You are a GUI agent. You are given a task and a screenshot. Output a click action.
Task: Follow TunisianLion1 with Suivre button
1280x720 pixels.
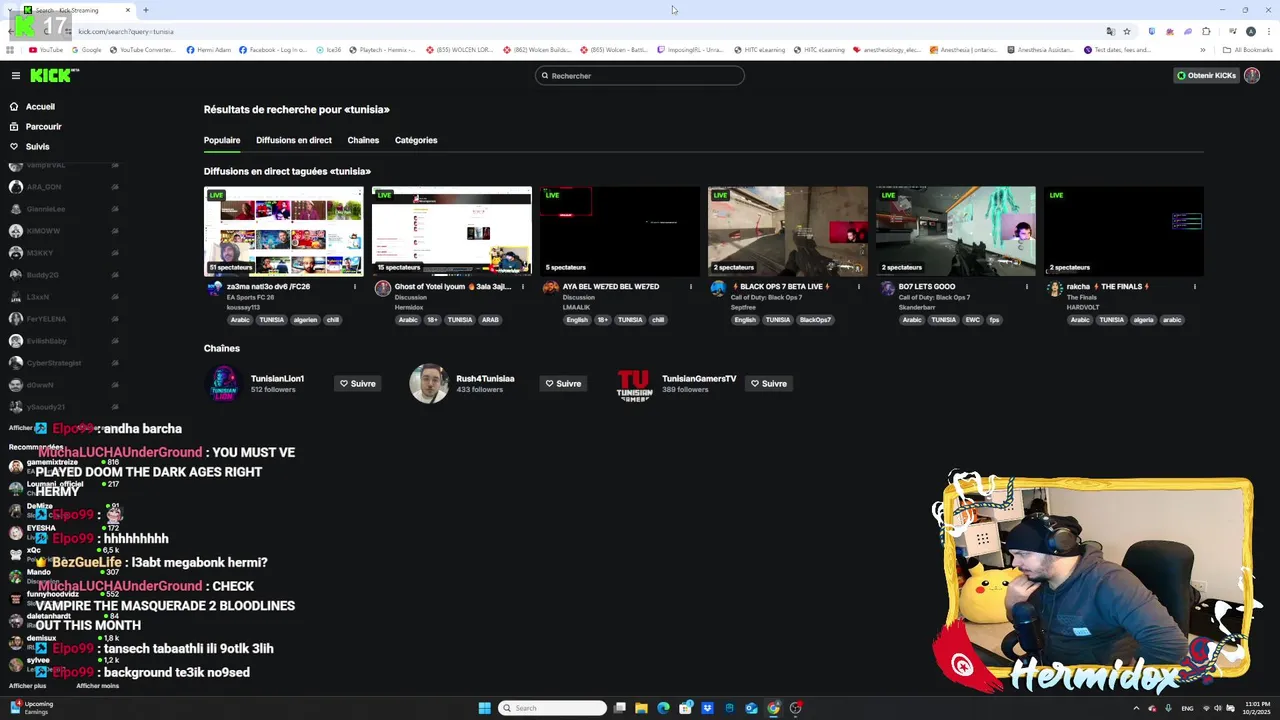pyautogui.click(x=358, y=384)
